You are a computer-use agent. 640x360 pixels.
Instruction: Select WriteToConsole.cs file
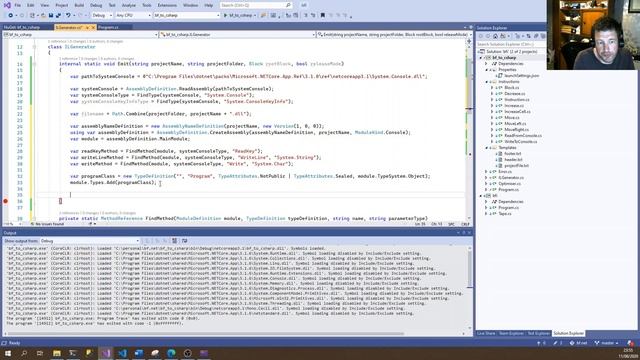tap(520, 141)
